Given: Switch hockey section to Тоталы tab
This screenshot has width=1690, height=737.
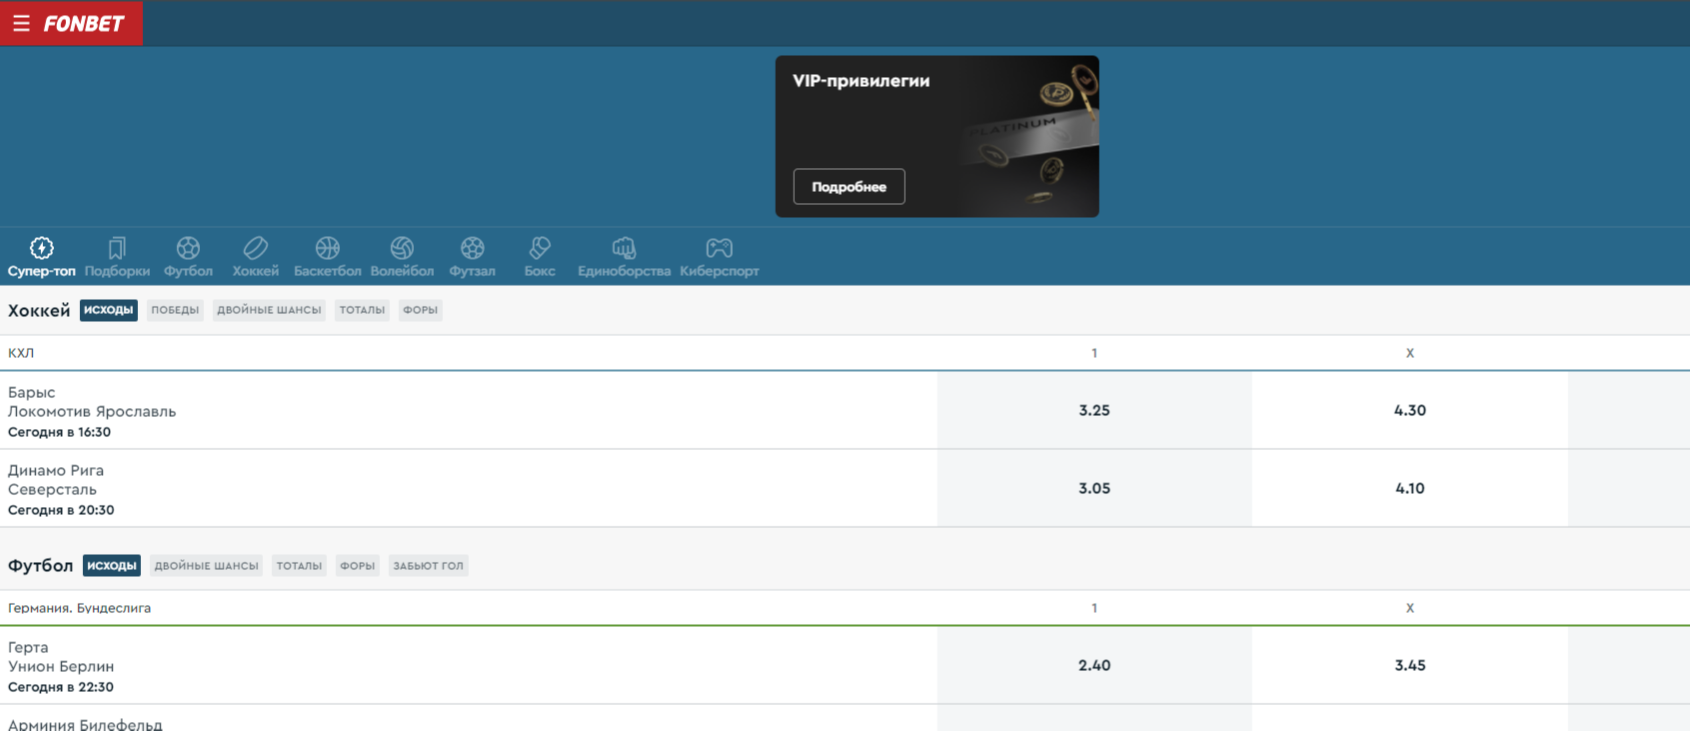Looking at the screenshot, I should (362, 310).
